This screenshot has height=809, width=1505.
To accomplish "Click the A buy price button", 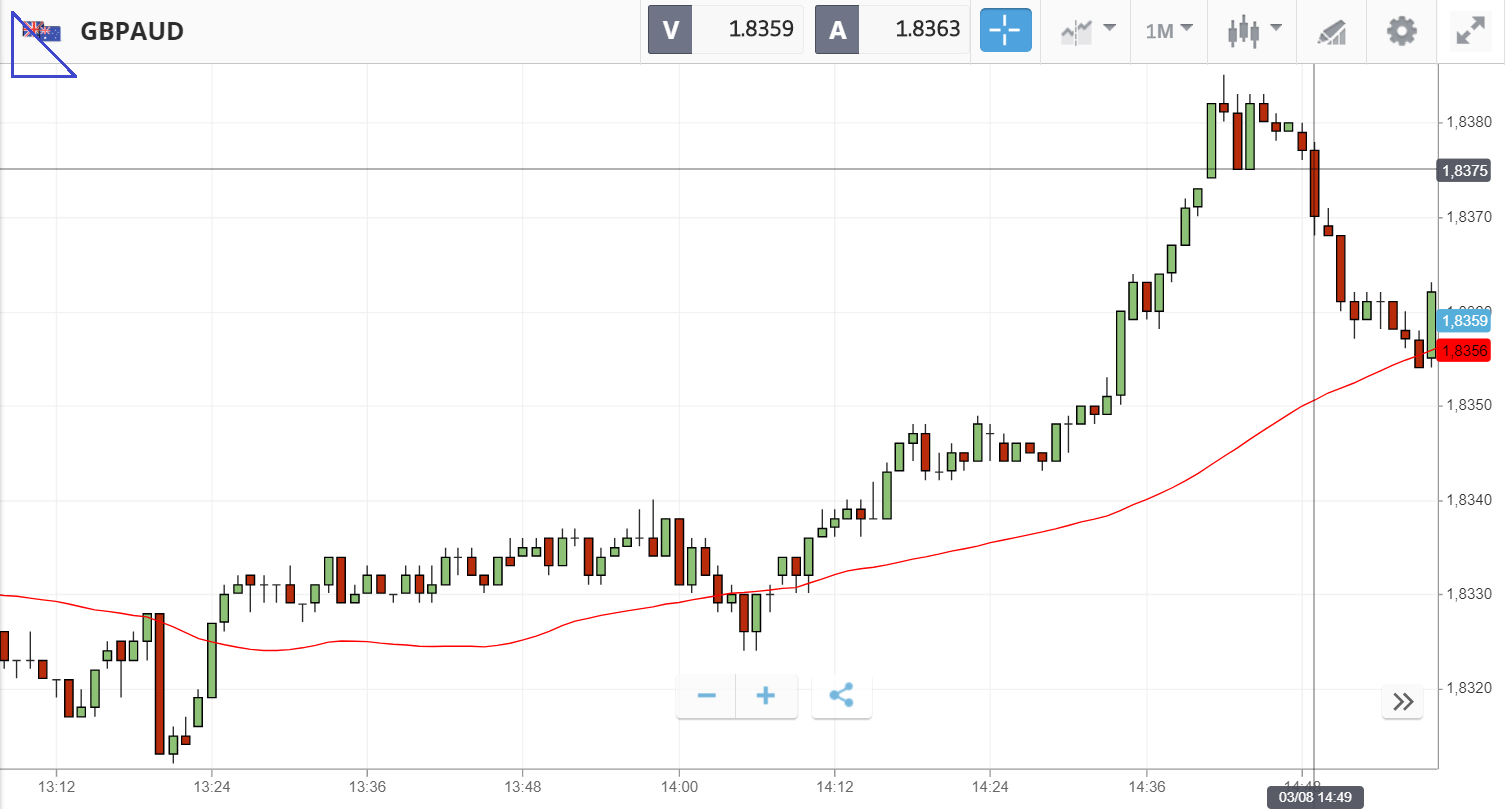I will [893, 30].
